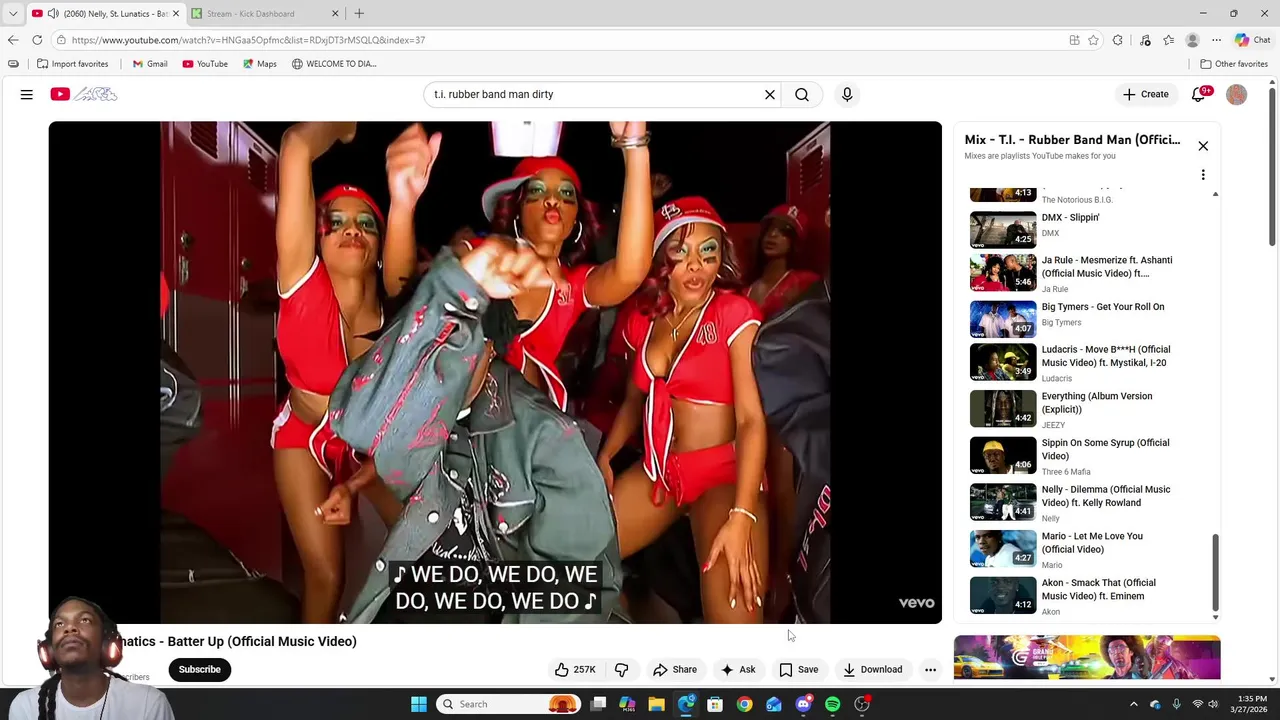Open the Maps bookmark
The width and height of the screenshot is (1280, 720).
click(x=259, y=63)
